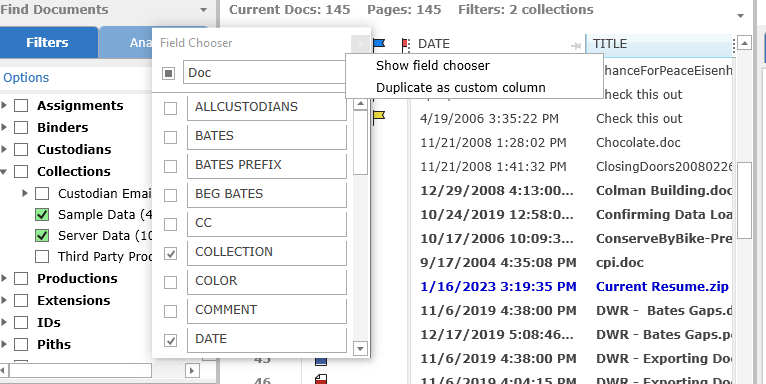Click the blue flag column header icon
The width and height of the screenshot is (766, 384).
pyautogui.click(x=379, y=44)
